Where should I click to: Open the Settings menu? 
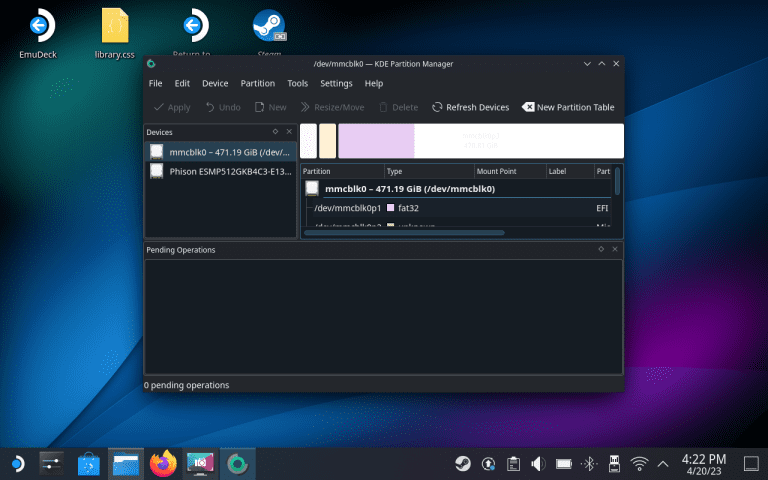click(336, 84)
